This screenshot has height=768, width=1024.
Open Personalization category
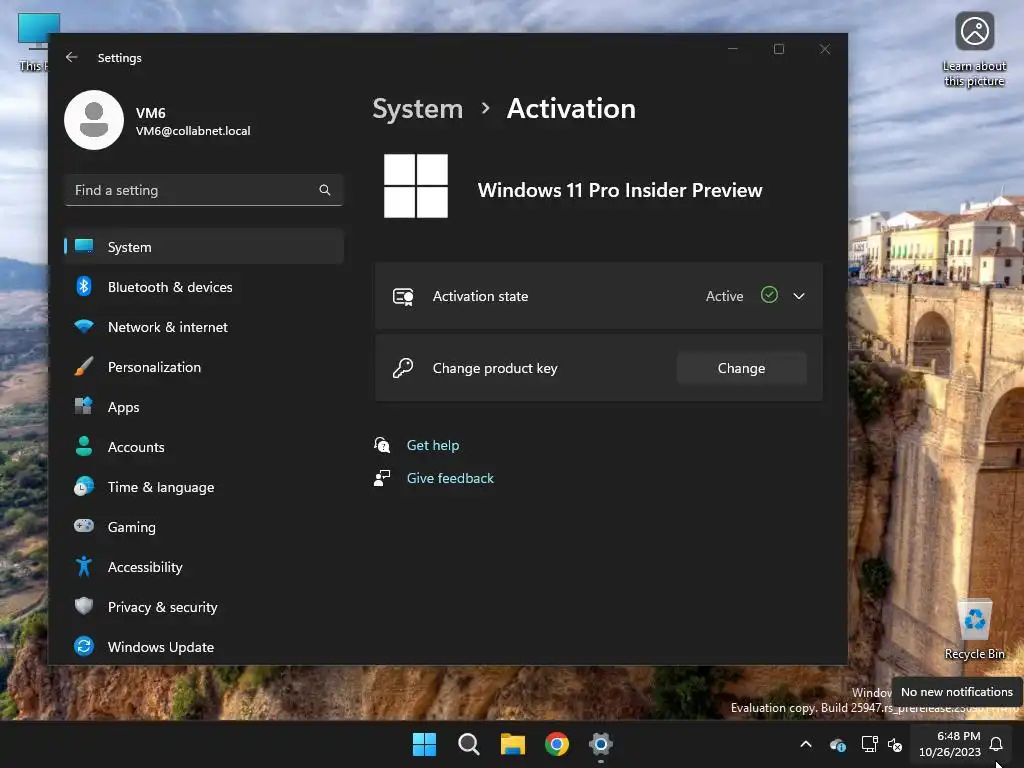[204, 367]
